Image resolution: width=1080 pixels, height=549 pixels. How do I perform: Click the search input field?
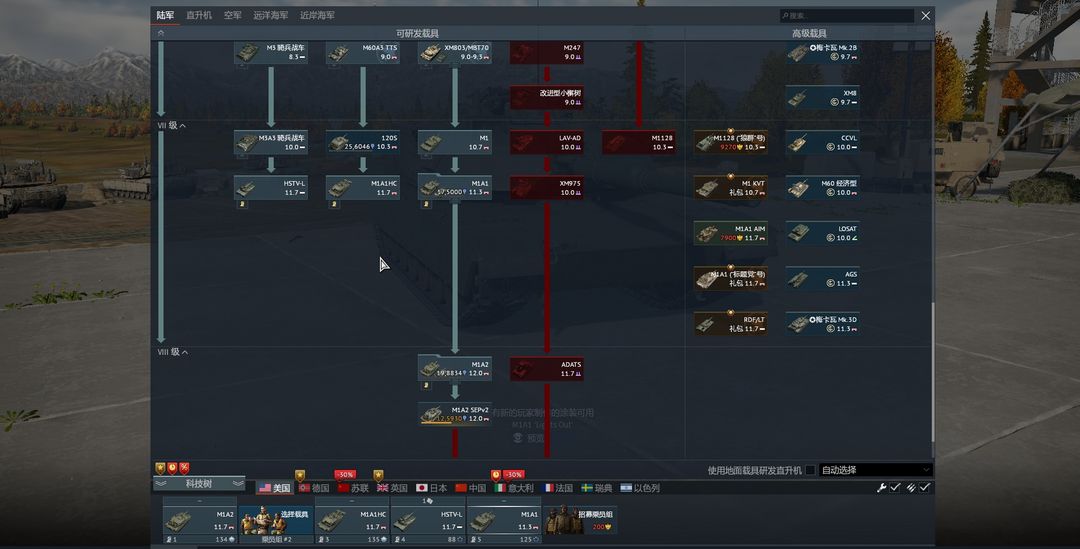(847, 15)
